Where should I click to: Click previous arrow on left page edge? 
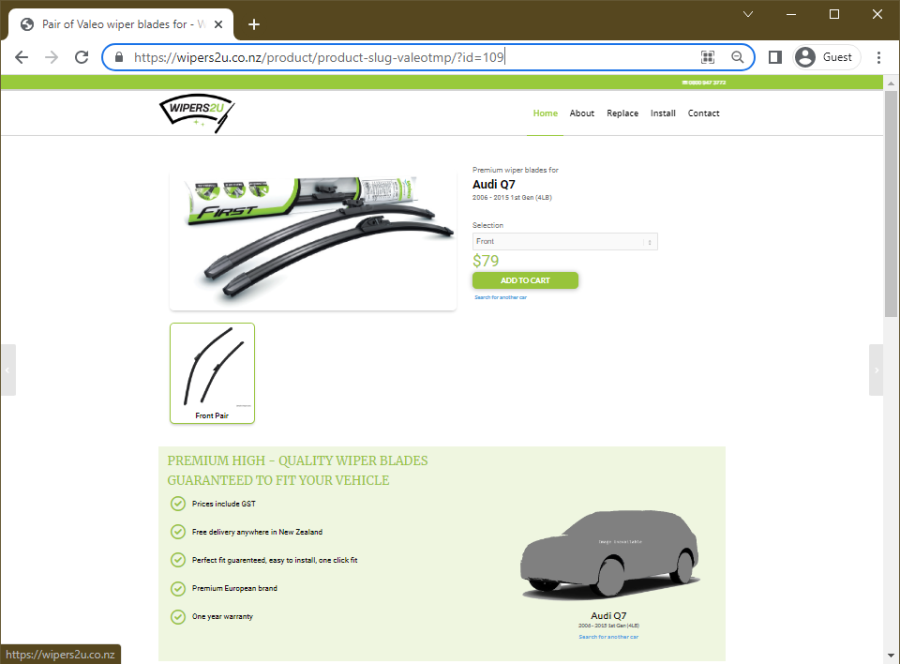click(x=8, y=369)
